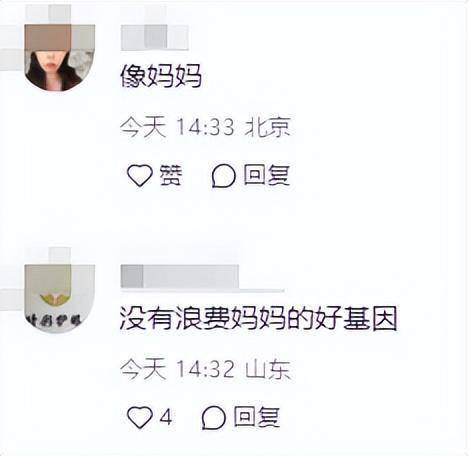Click the "14:33" time on the first comment
Viewport: 468px width, 456px height.
point(205,127)
